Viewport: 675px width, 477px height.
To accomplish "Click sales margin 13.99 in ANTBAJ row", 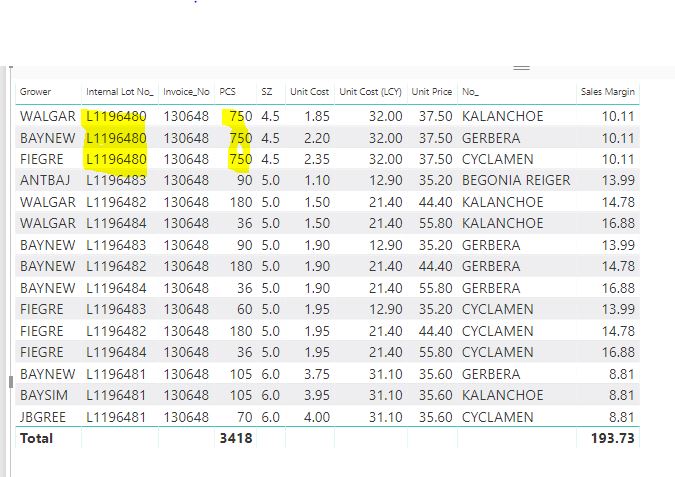I will point(618,180).
